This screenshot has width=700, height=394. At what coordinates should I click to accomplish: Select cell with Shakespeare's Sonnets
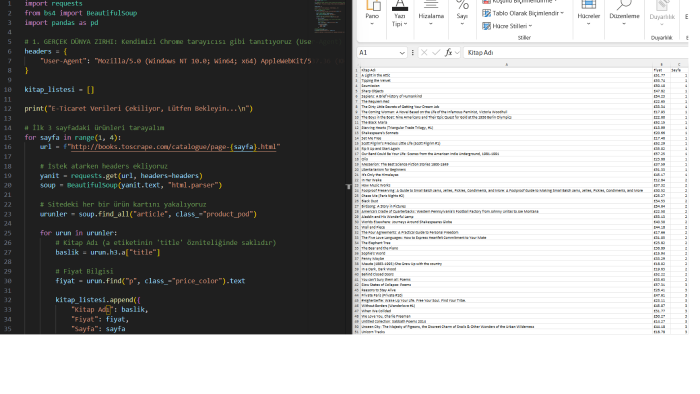[506, 133]
